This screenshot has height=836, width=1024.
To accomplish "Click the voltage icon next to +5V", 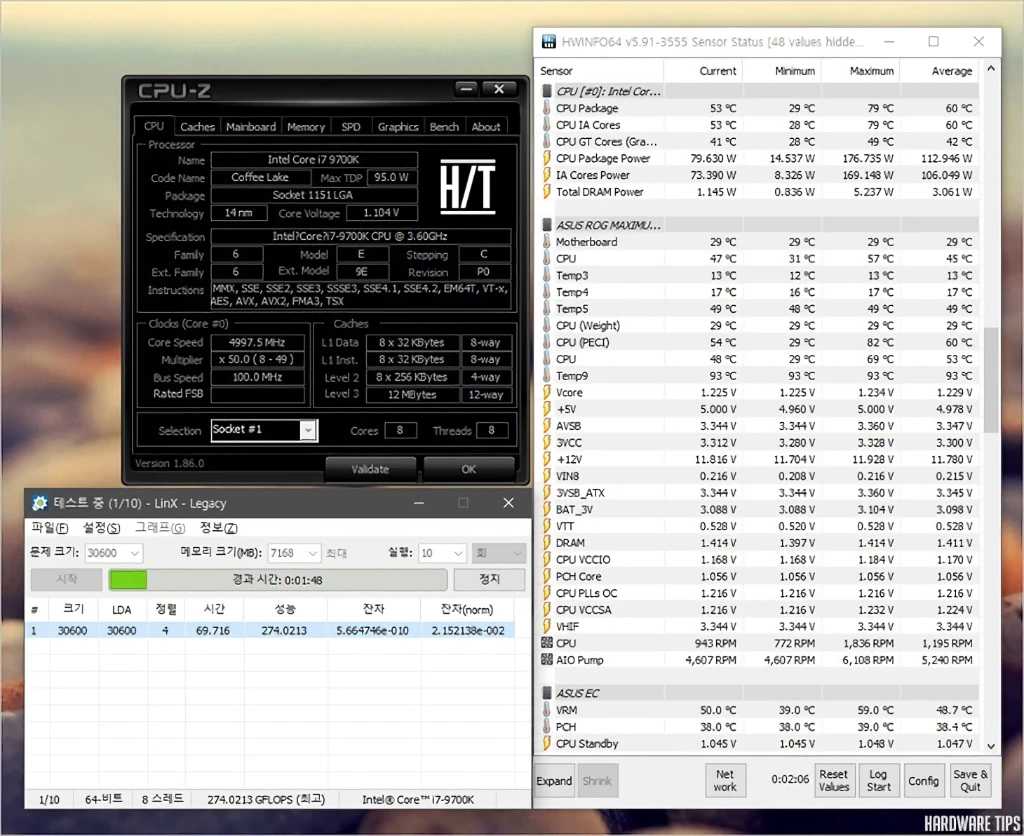I will tap(547, 410).
